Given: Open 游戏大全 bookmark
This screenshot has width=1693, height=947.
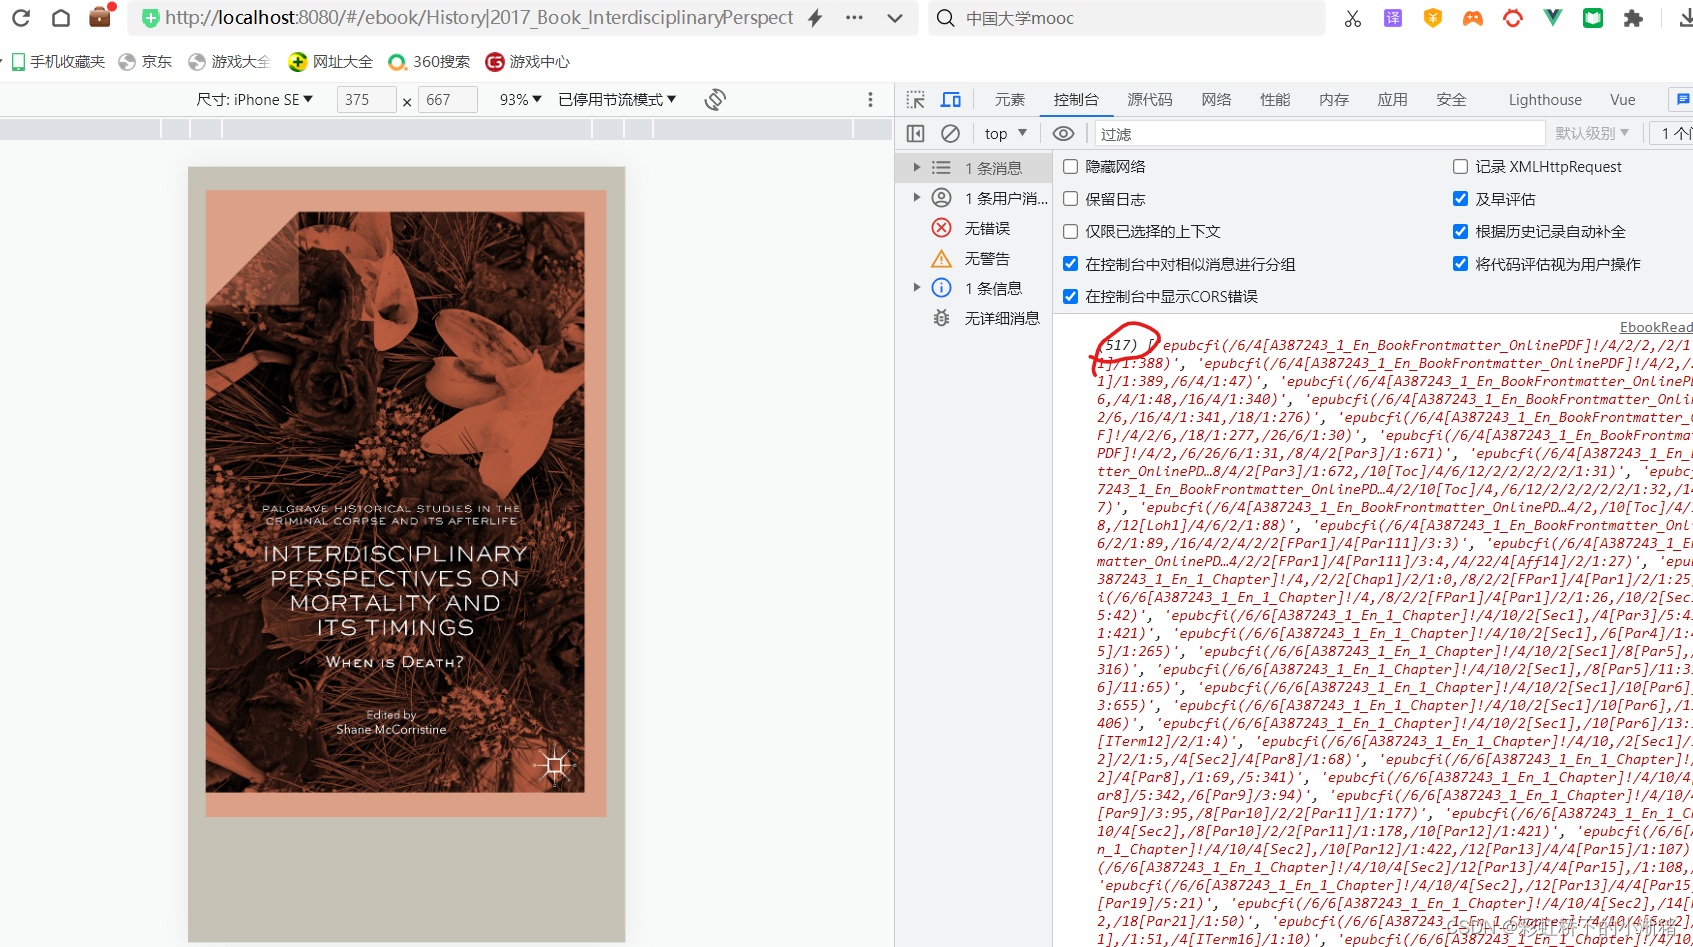Looking at the screenshot, I should [x=229, y=62].
